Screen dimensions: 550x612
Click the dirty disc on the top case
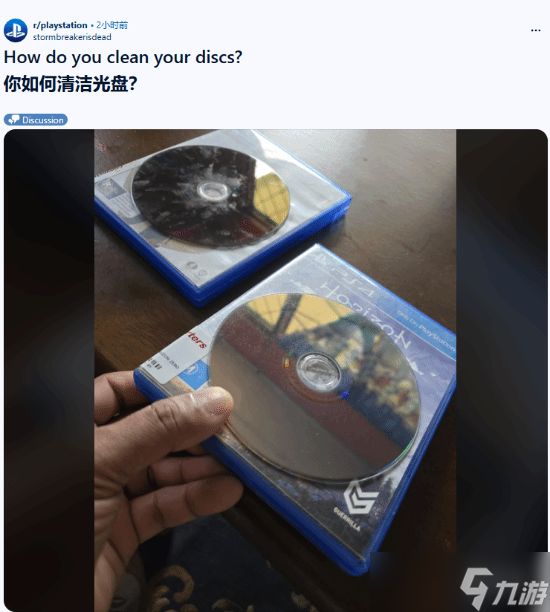(x=211, y=196)
